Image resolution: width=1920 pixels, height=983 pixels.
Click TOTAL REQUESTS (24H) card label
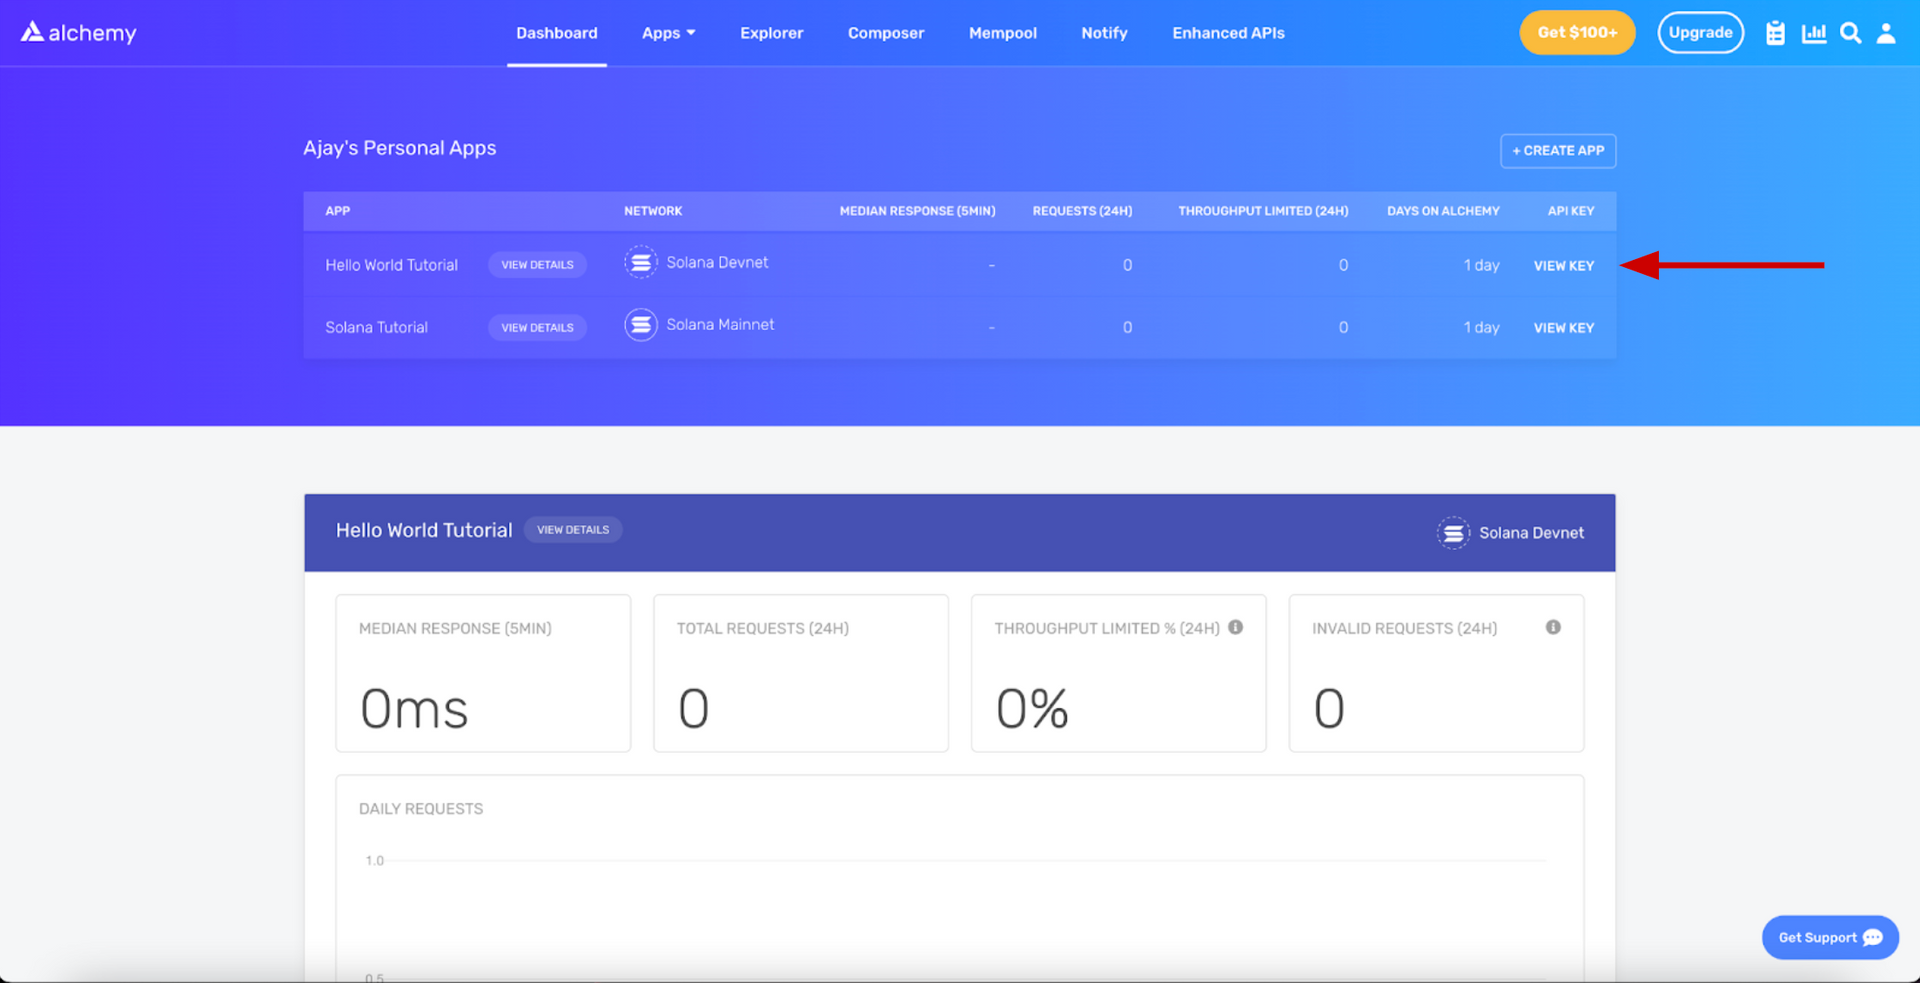762,628
